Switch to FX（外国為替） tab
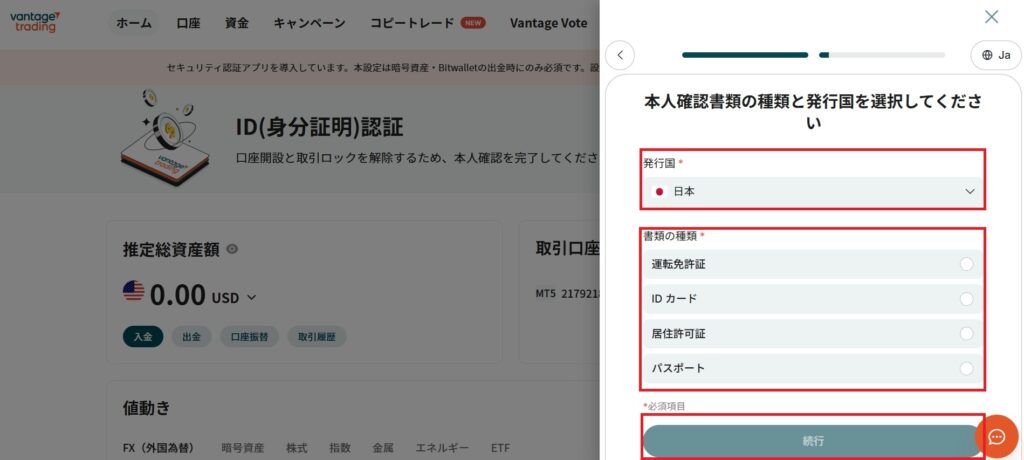1024x460 pixels. pyautogui.click(x=159, y=448)
